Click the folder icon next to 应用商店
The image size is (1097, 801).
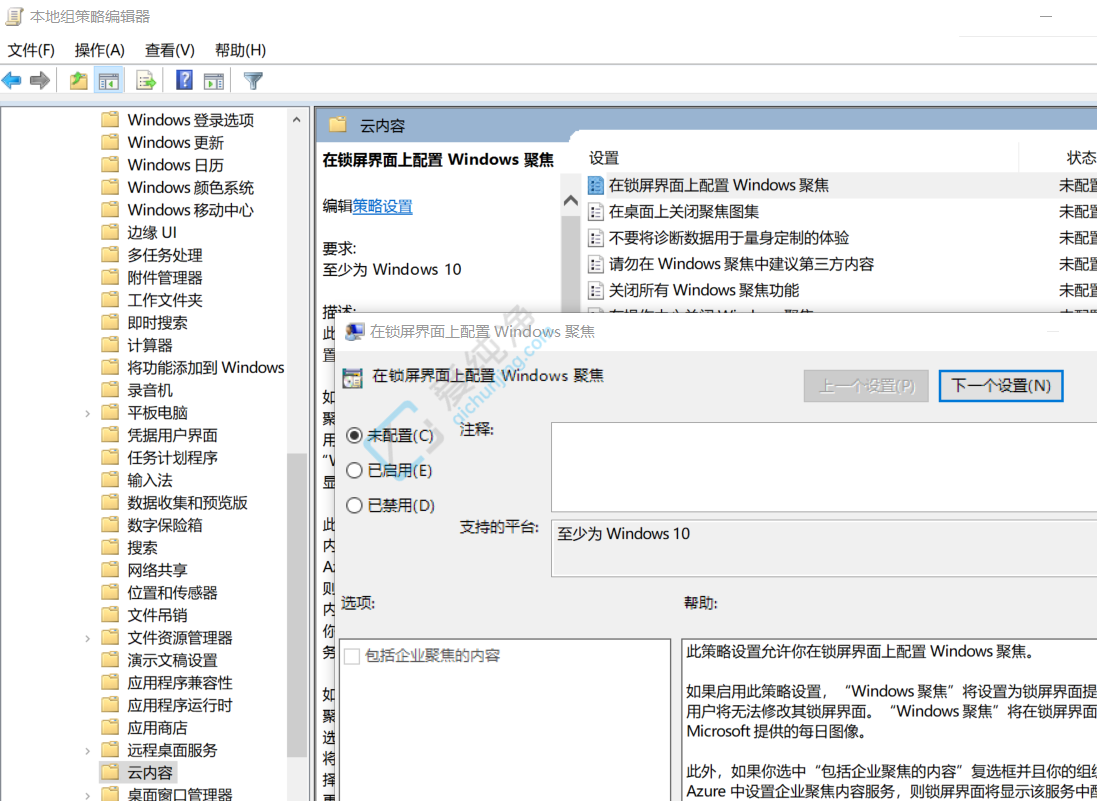[110, 728]
